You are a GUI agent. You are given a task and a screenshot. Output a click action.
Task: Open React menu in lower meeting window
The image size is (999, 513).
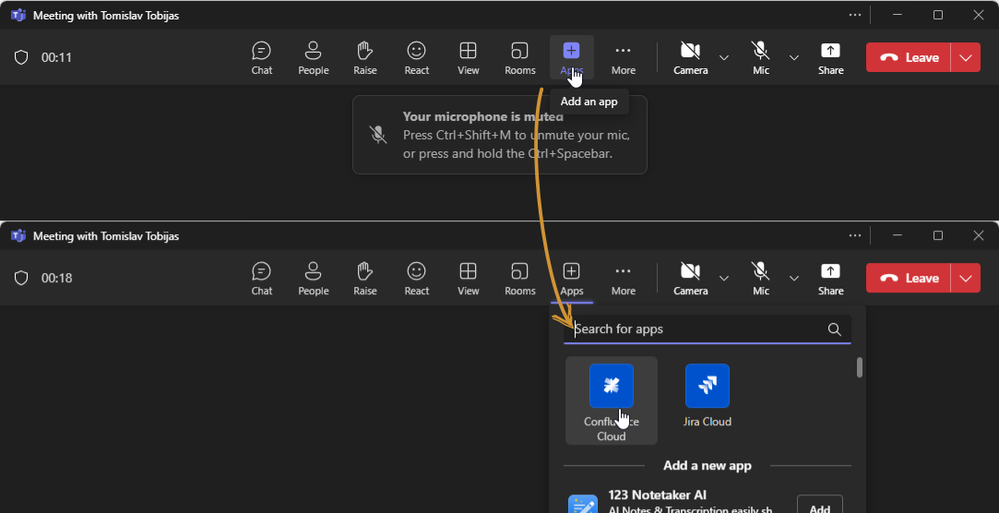tap(417, 278)
